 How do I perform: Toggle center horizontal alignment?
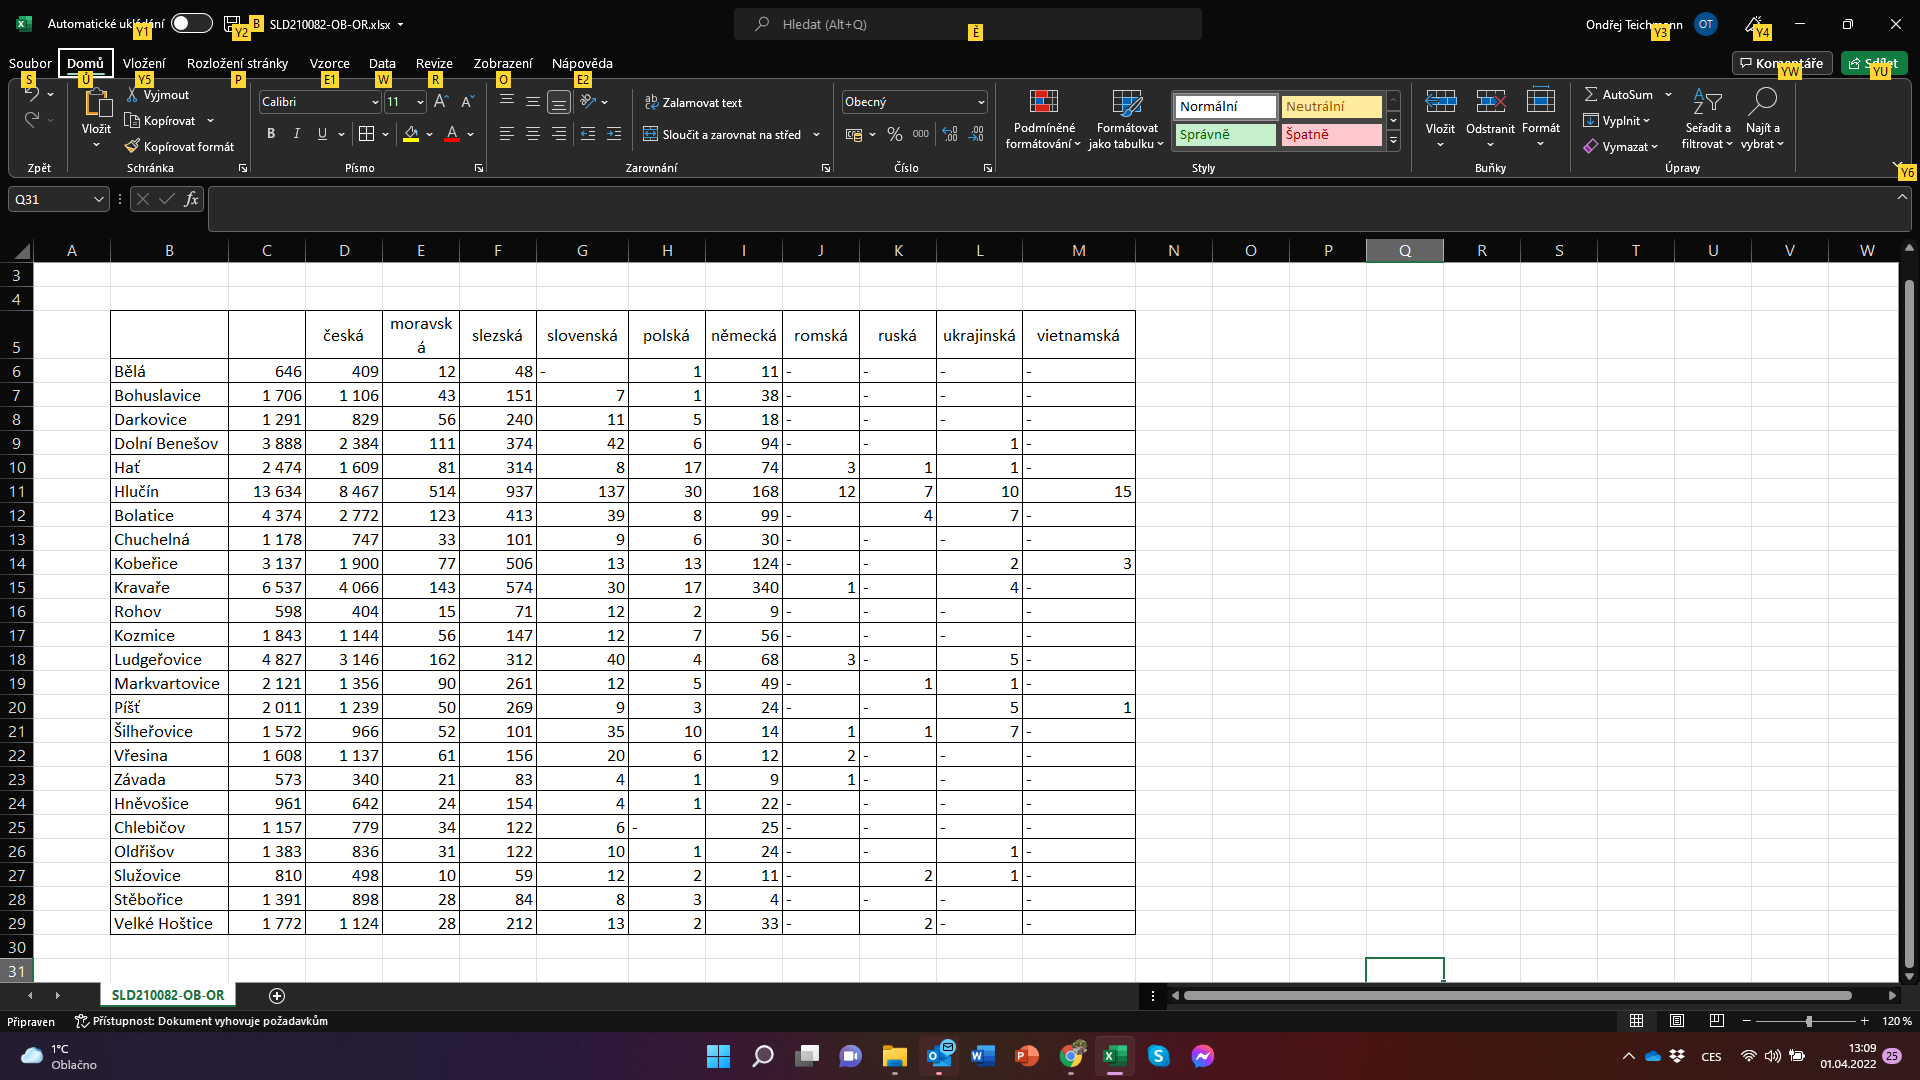(533, 134)
